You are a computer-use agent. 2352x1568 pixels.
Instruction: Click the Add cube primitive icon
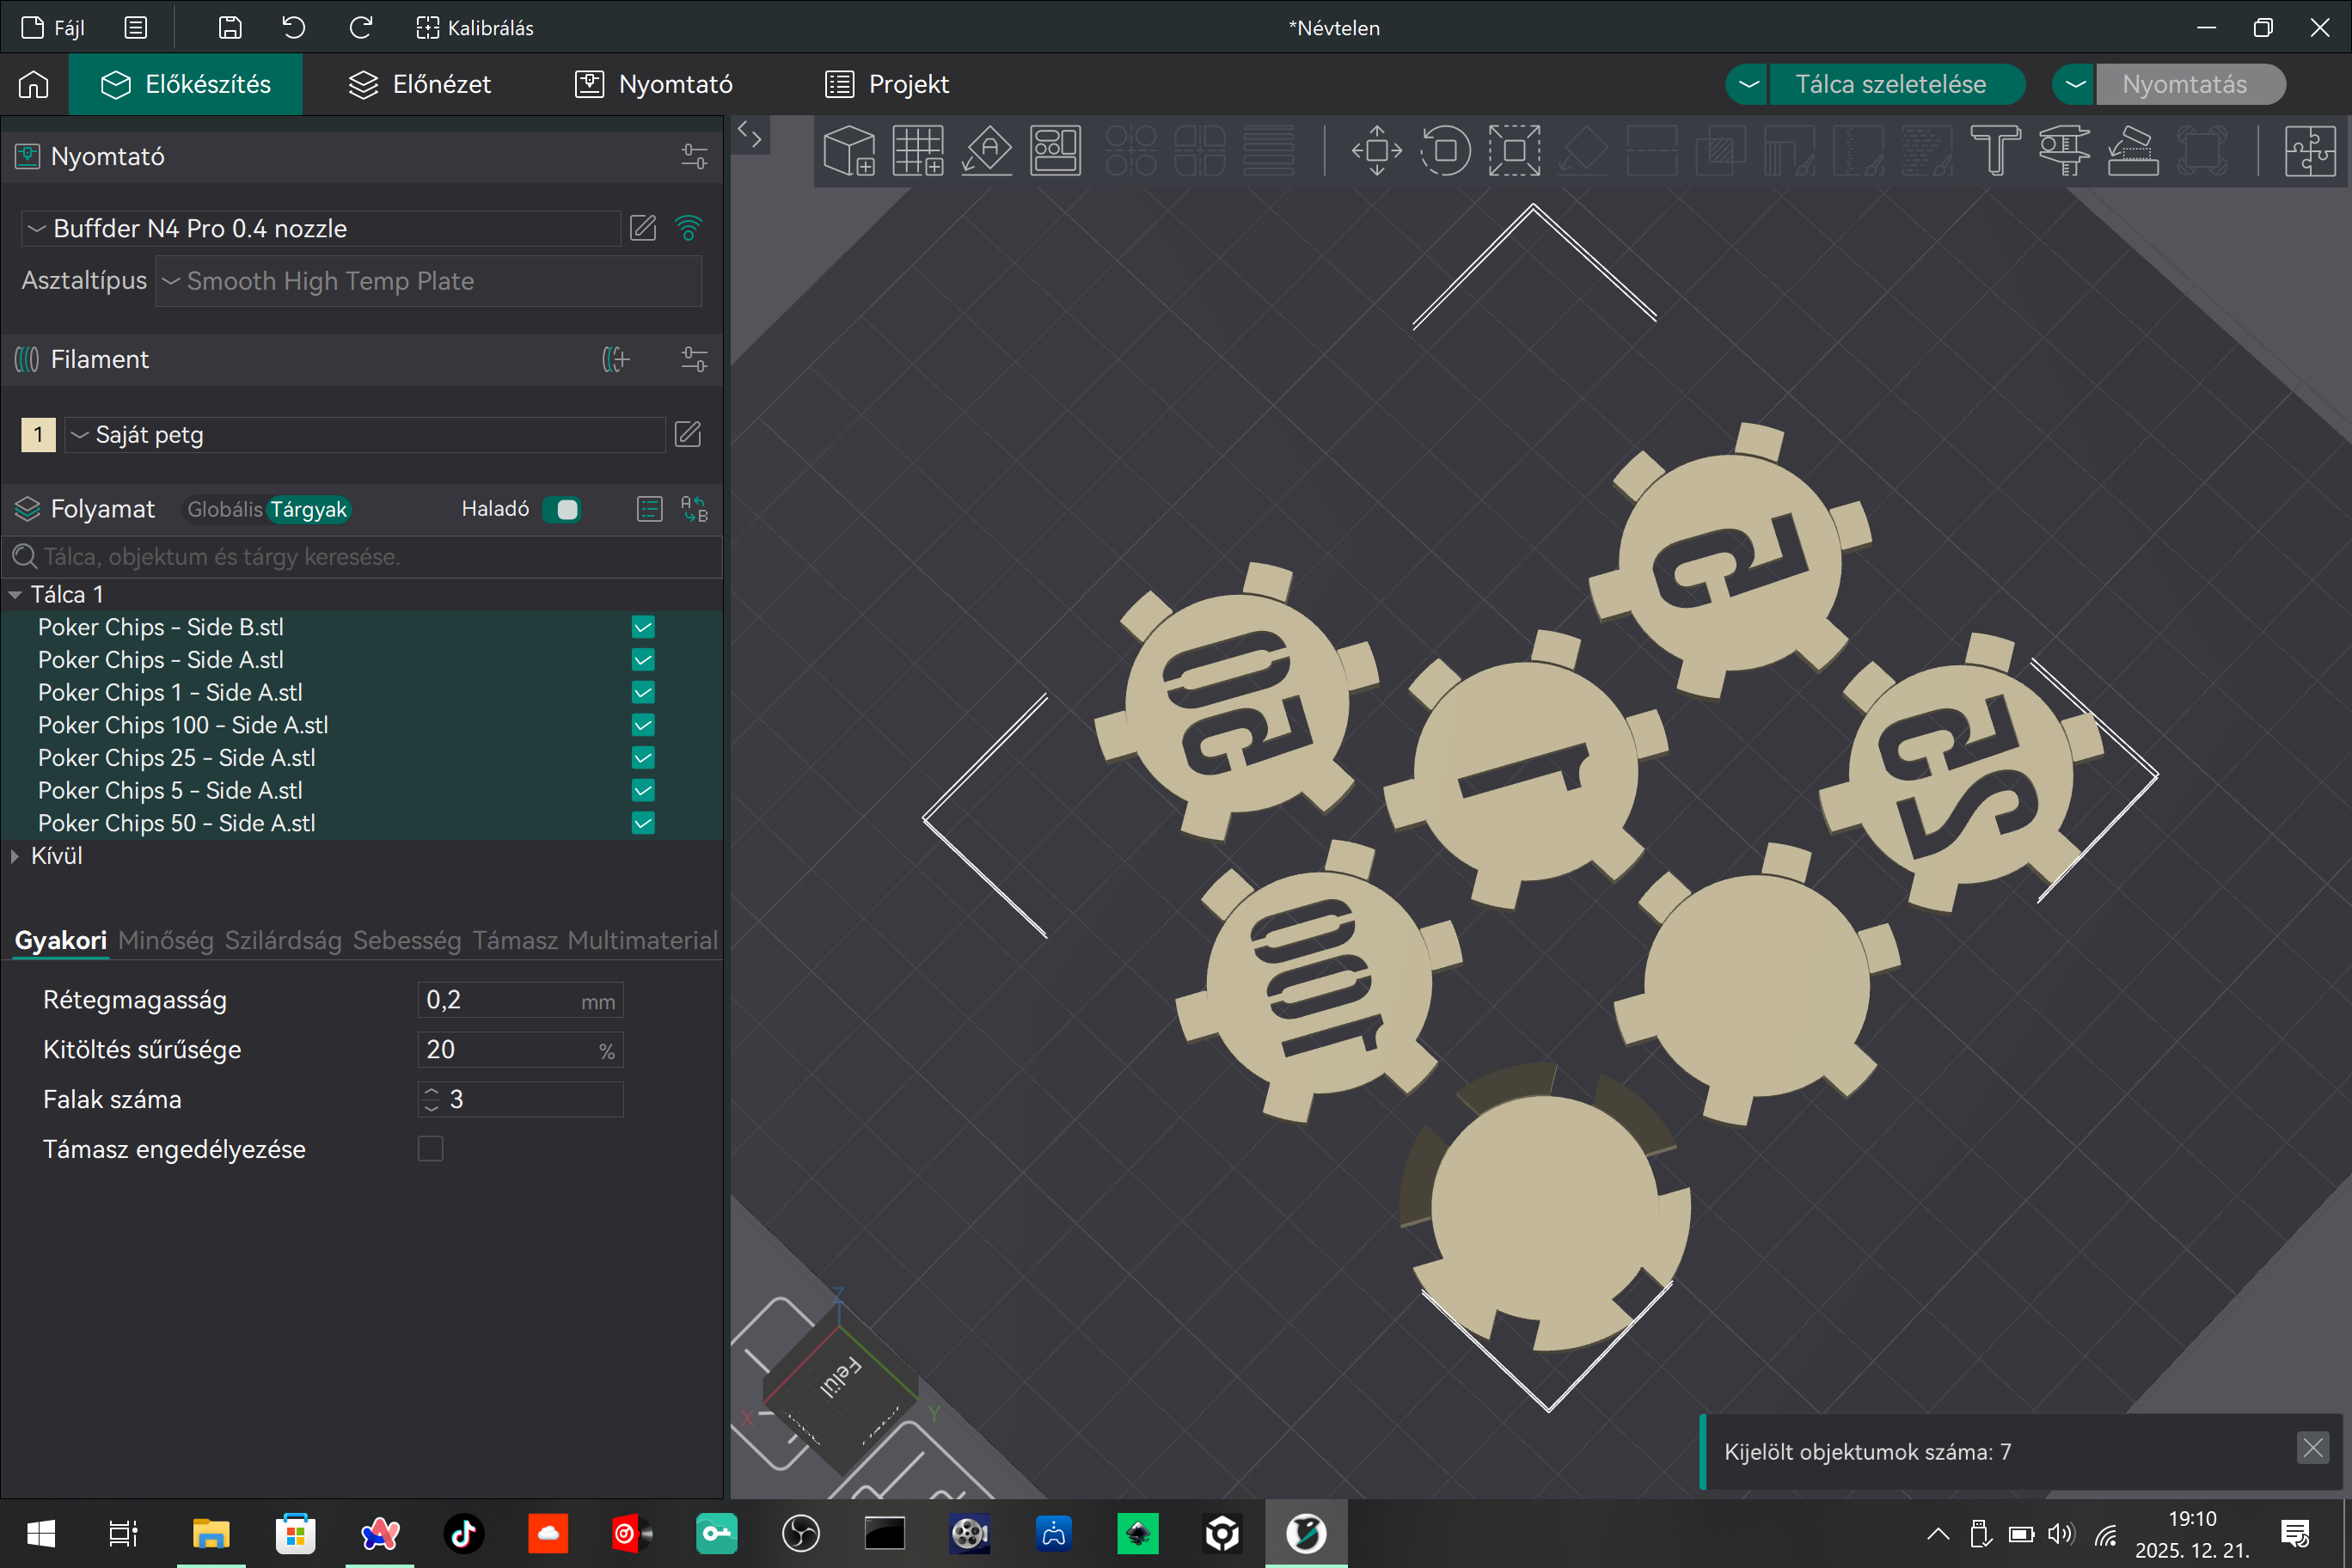pos(849,151)
